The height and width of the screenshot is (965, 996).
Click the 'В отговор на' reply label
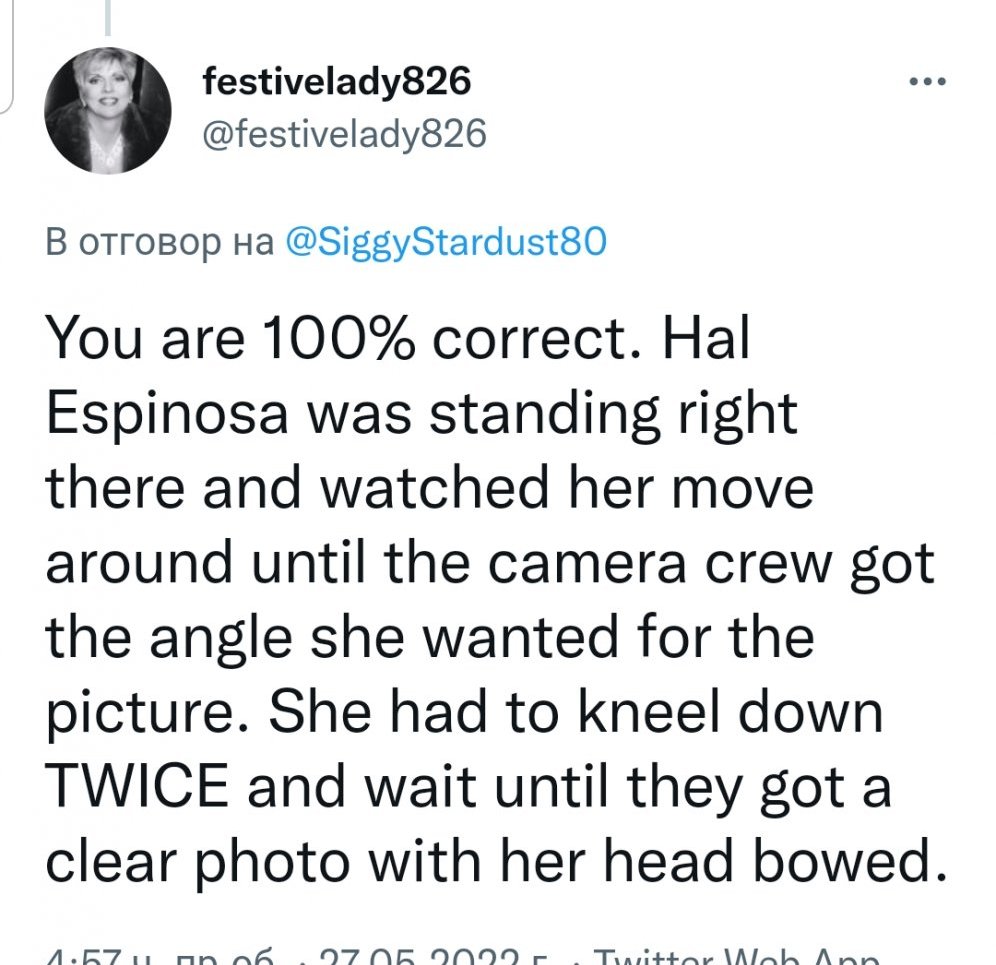(159, 242)
